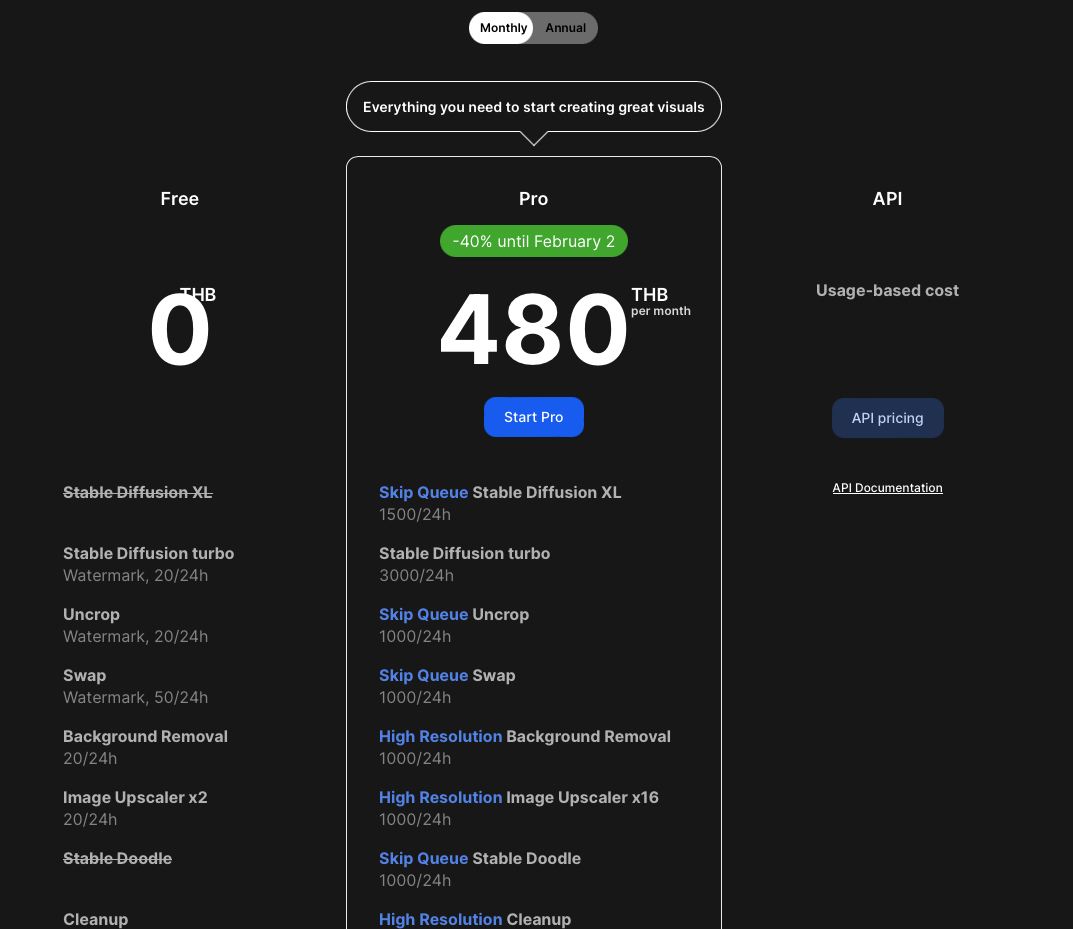Click the -40% until February 2 badge
Screen dimensions: 1073x929
(533, 242)
